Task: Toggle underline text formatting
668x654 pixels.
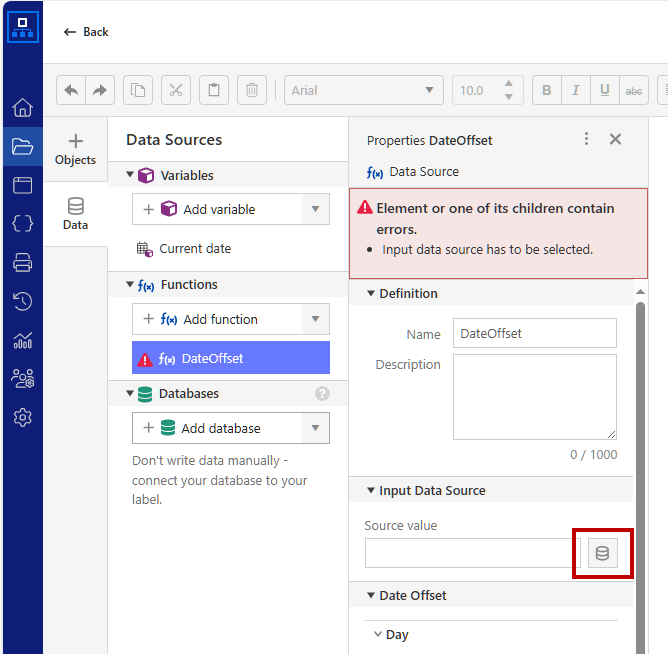Action: point(604,90)
